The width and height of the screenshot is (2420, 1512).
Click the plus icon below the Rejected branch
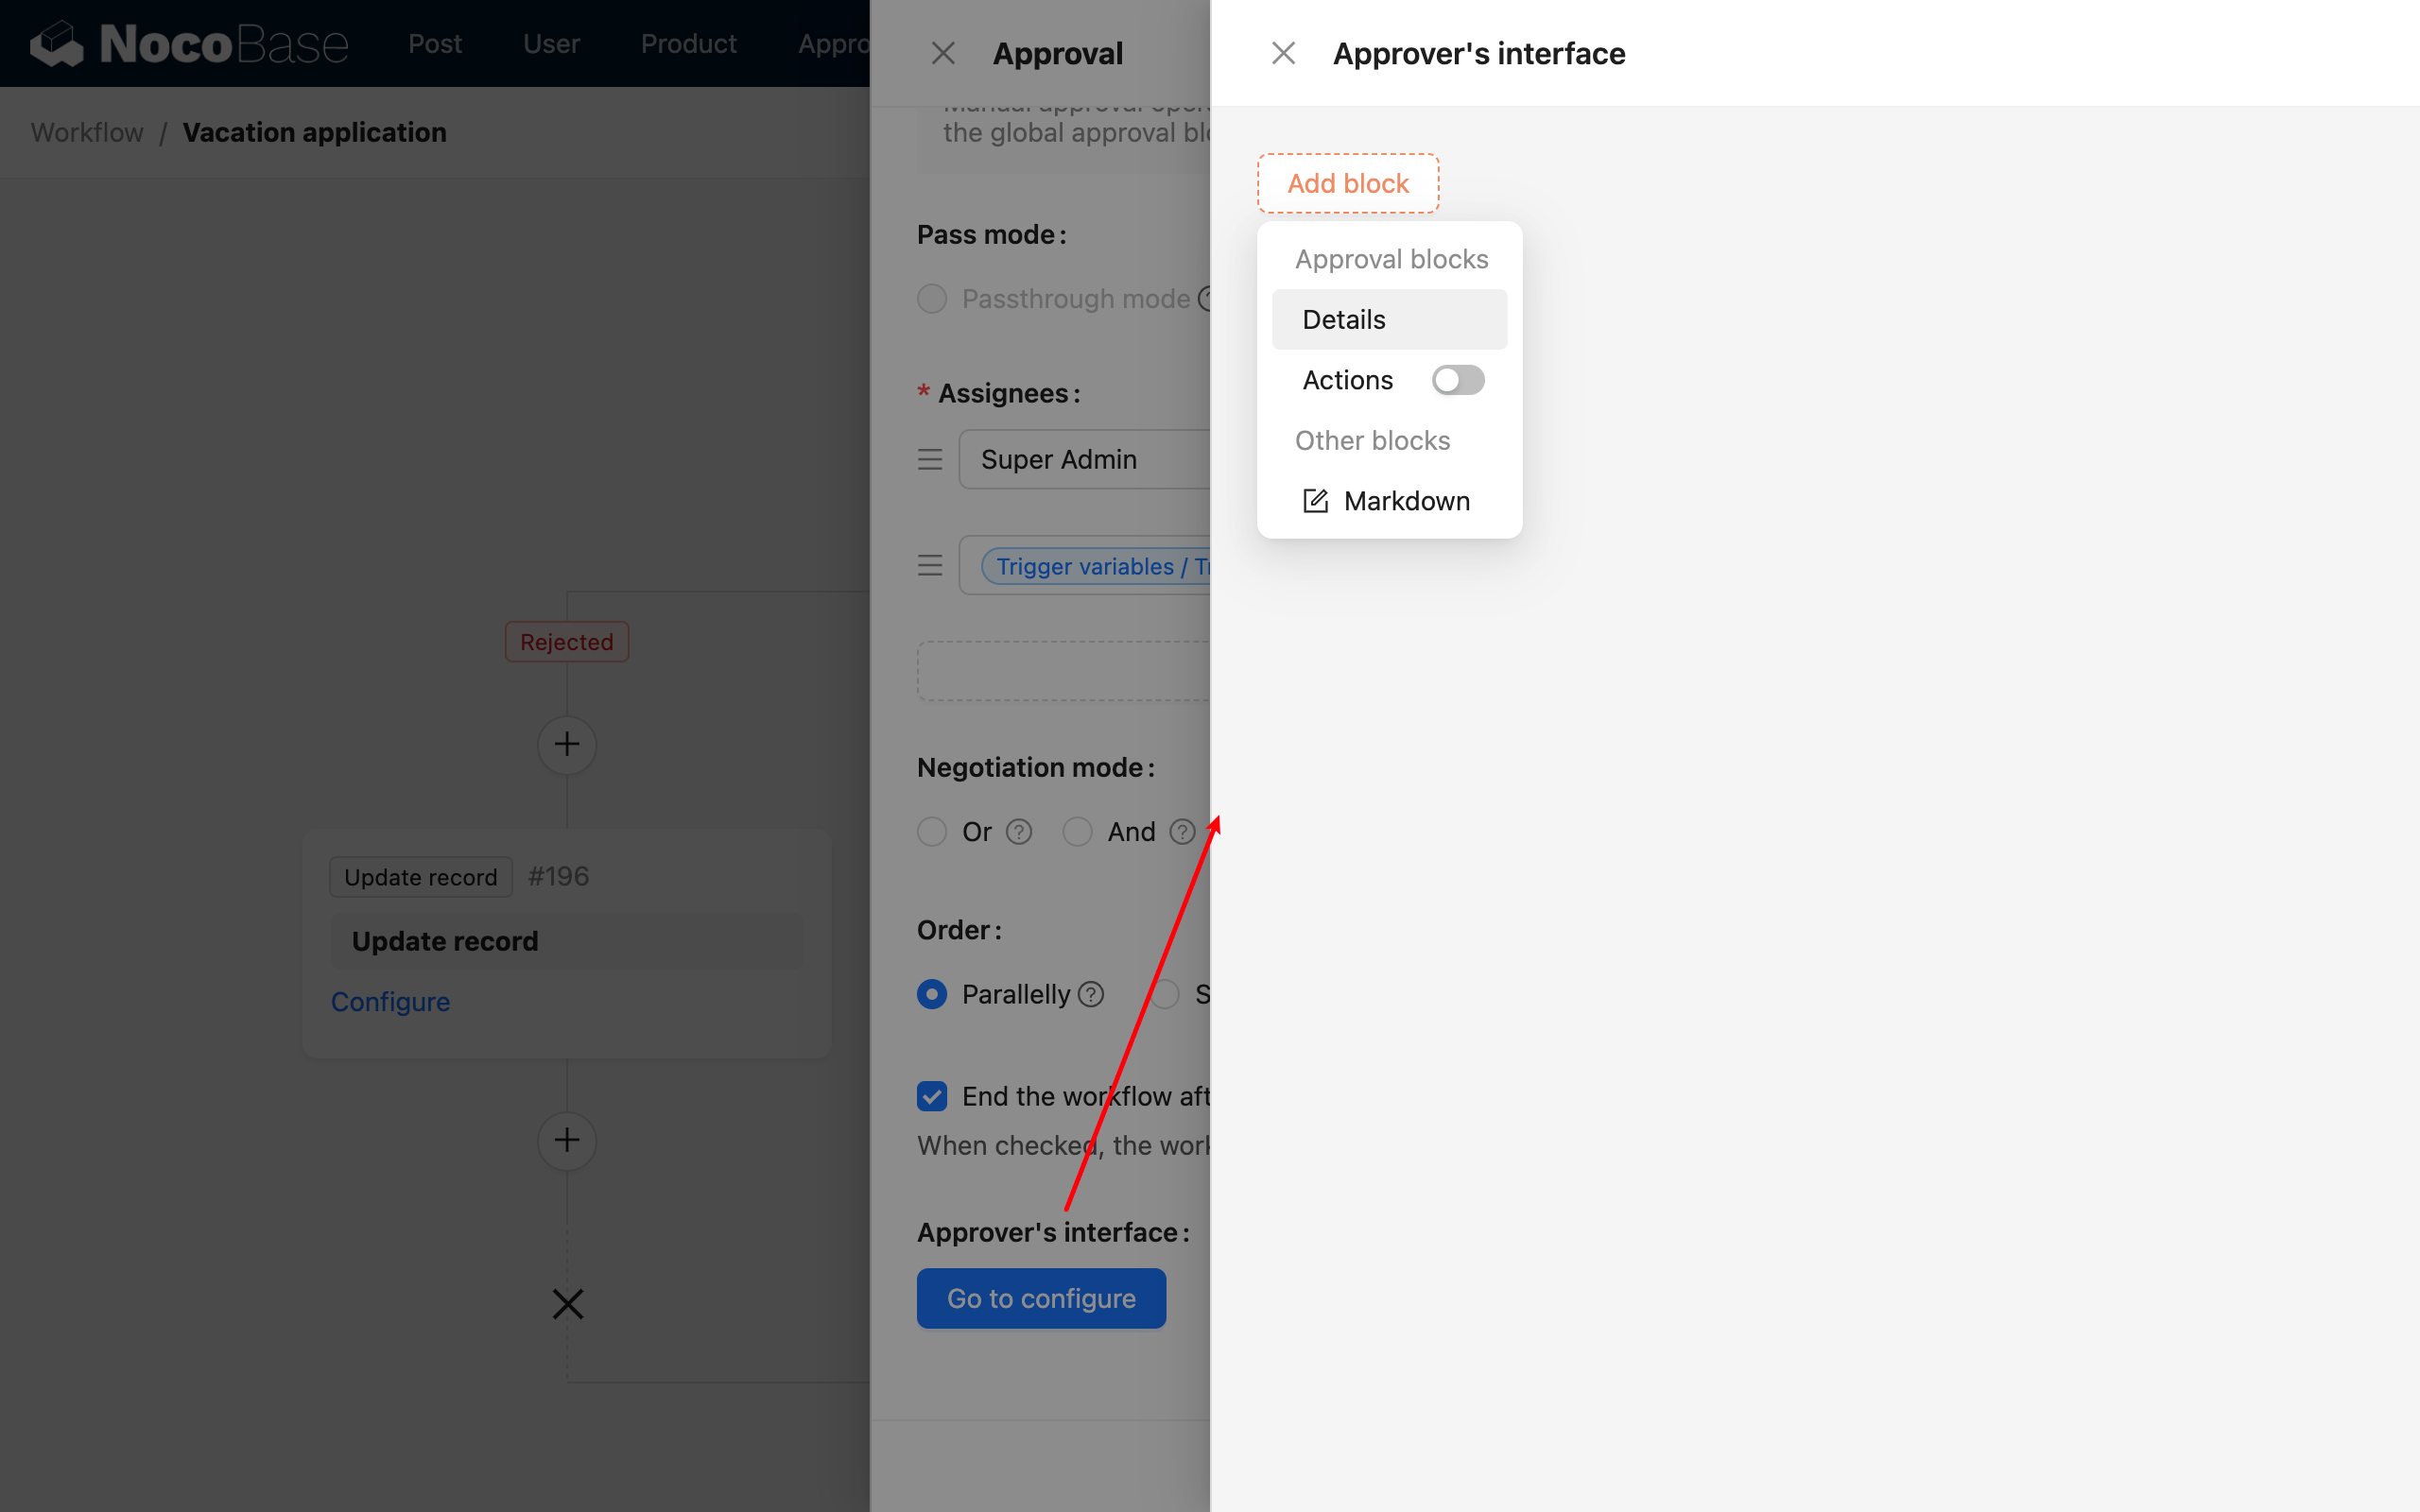coord(567,744)
